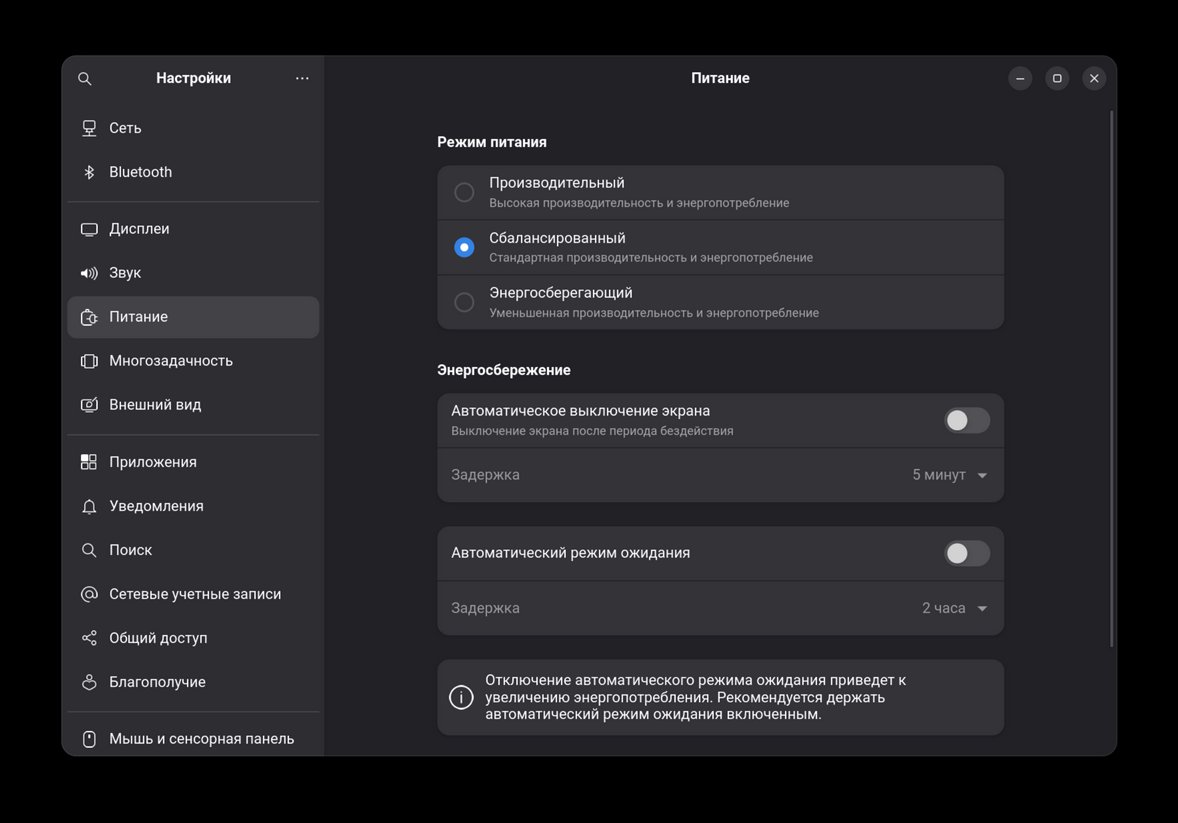Click the Звук speaker icon
The height and width of the screenshot is (823, 1178).
point(89,273)
